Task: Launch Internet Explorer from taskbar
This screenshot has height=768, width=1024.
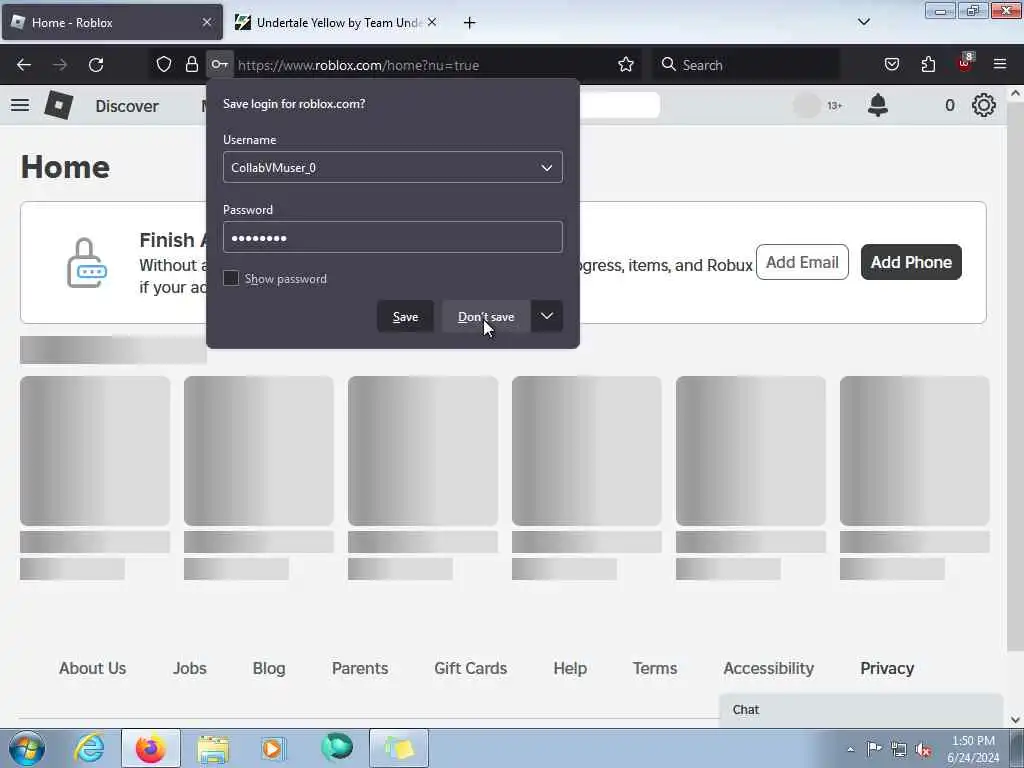Action: pos(89,748)
